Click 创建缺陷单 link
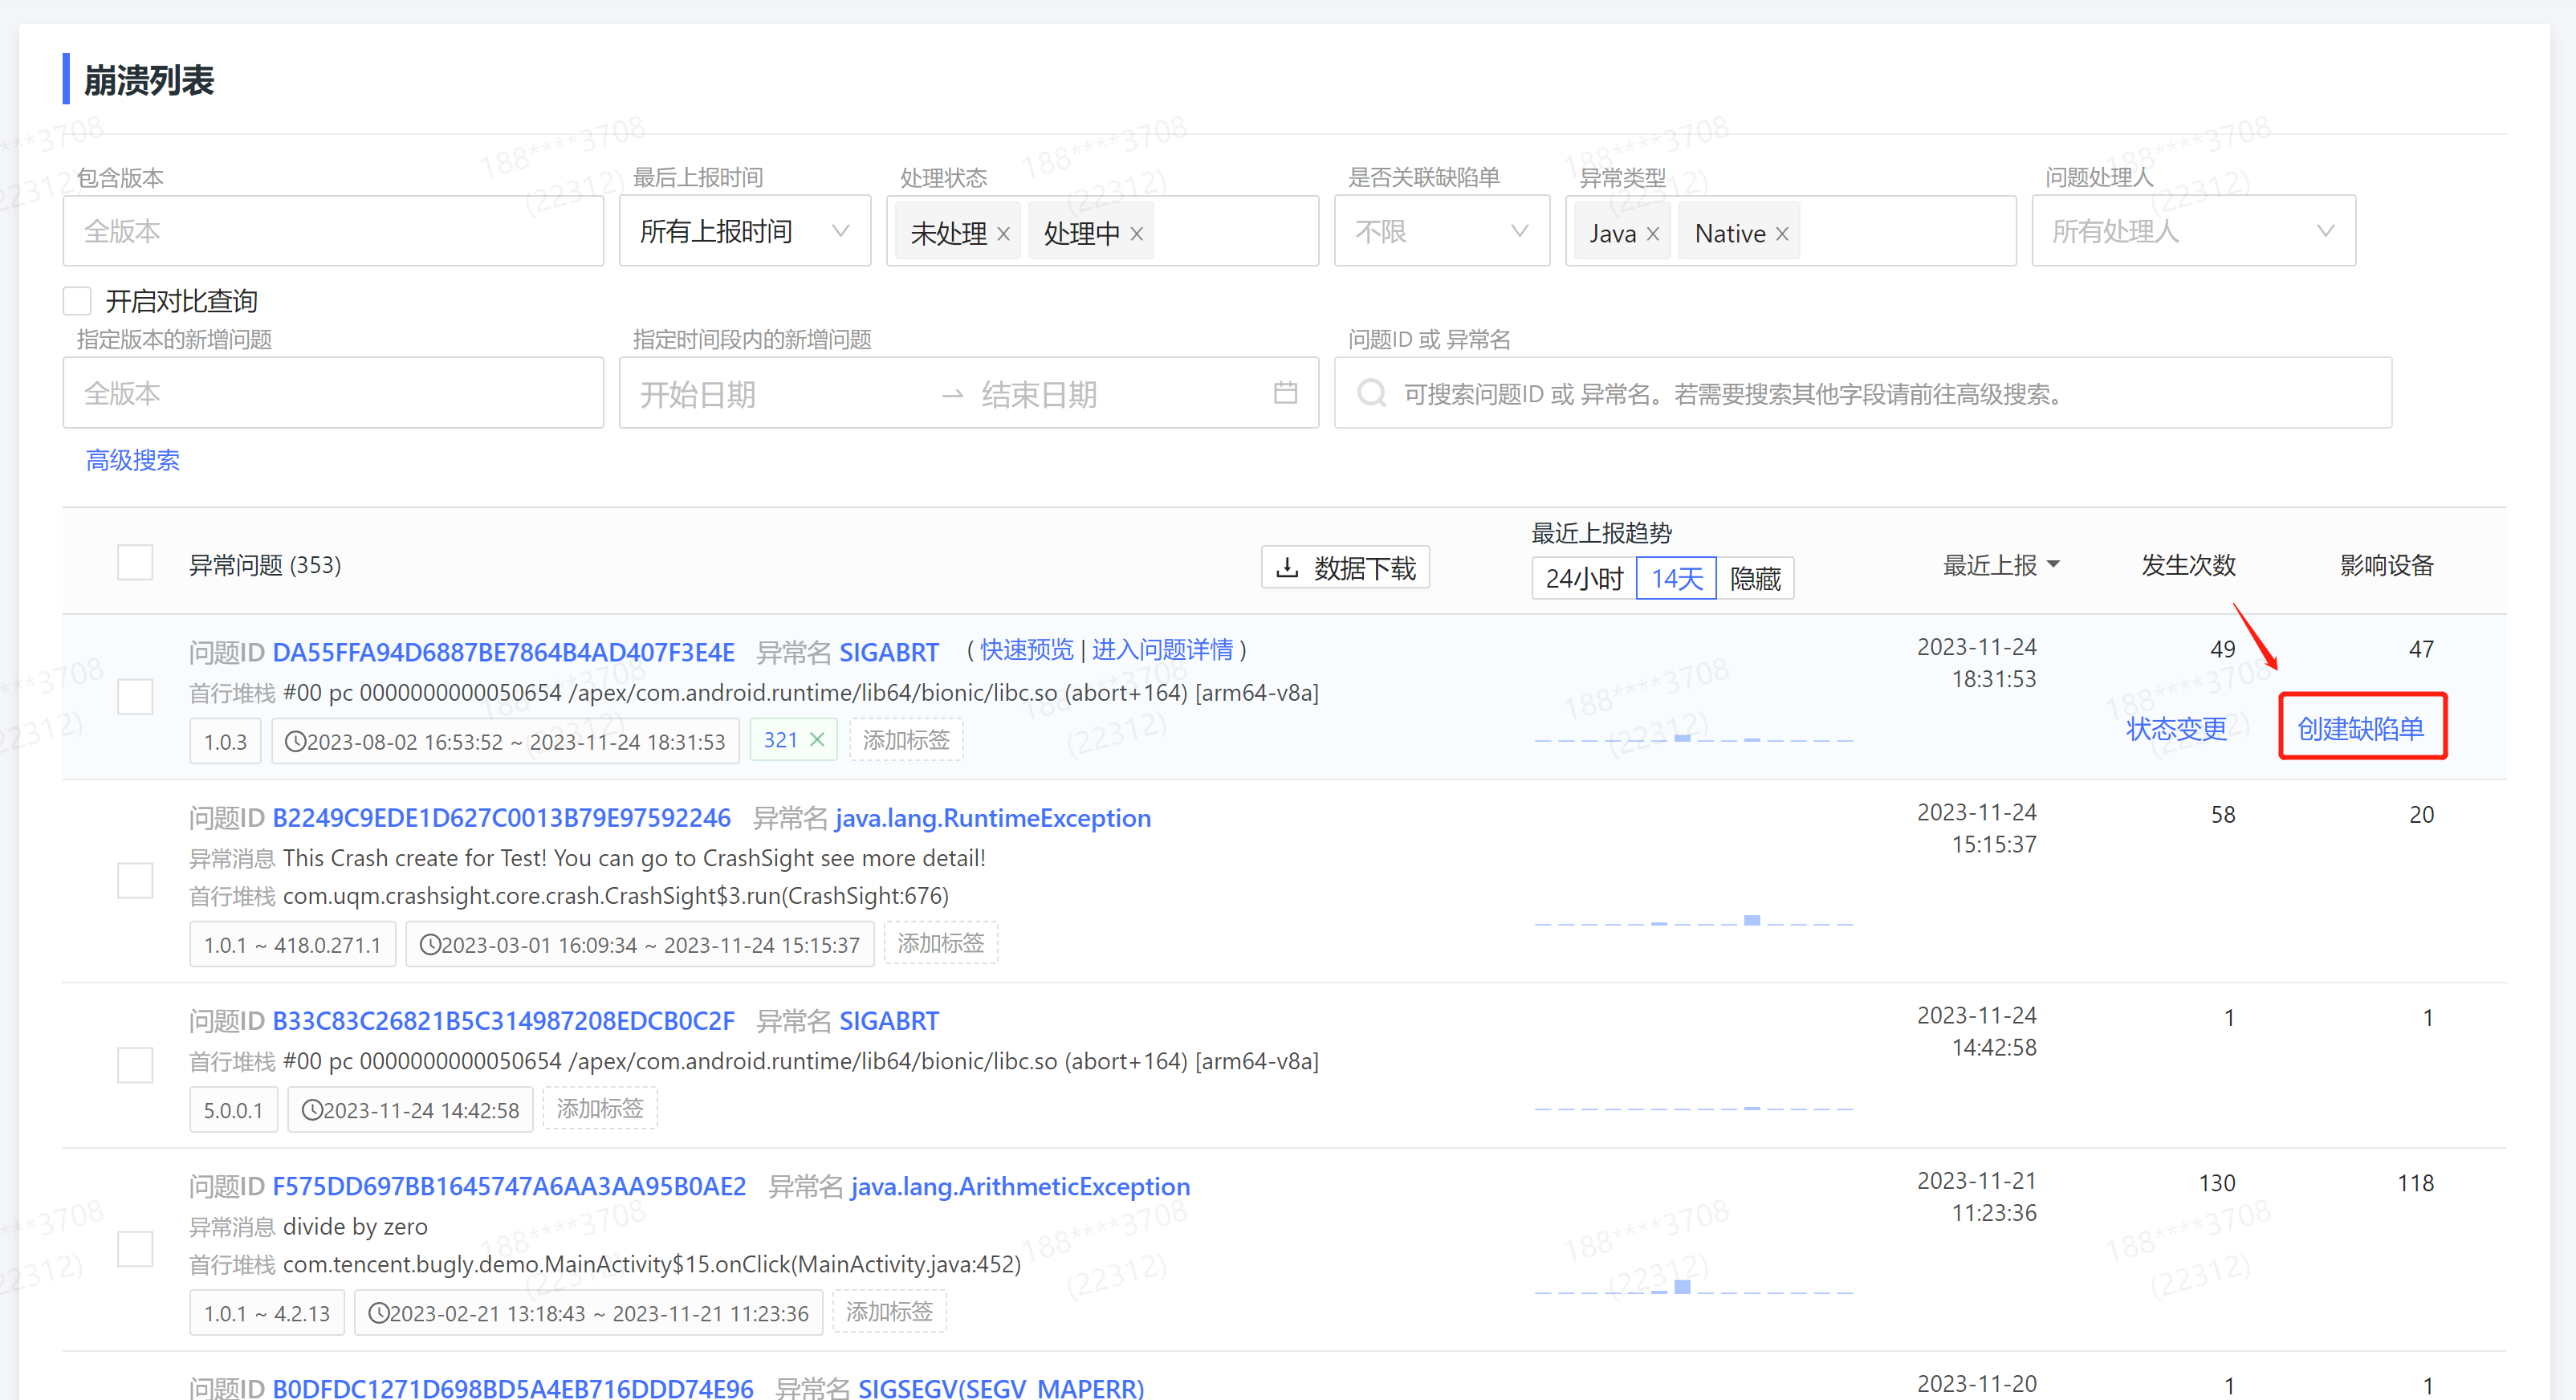2576x1400 pixels. pyautogui.click(x=2361, y=728)
